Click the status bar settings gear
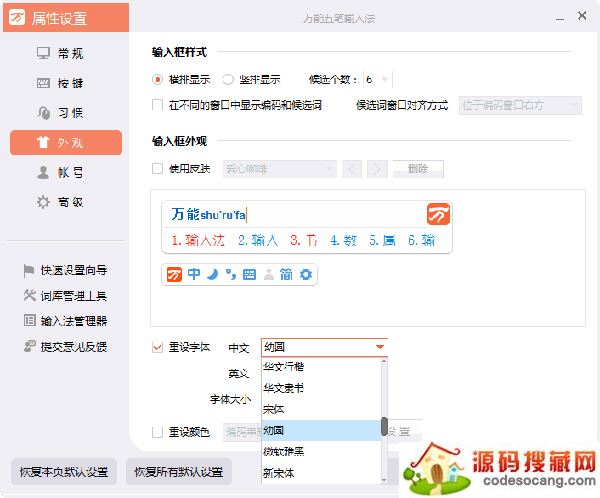 306,274
